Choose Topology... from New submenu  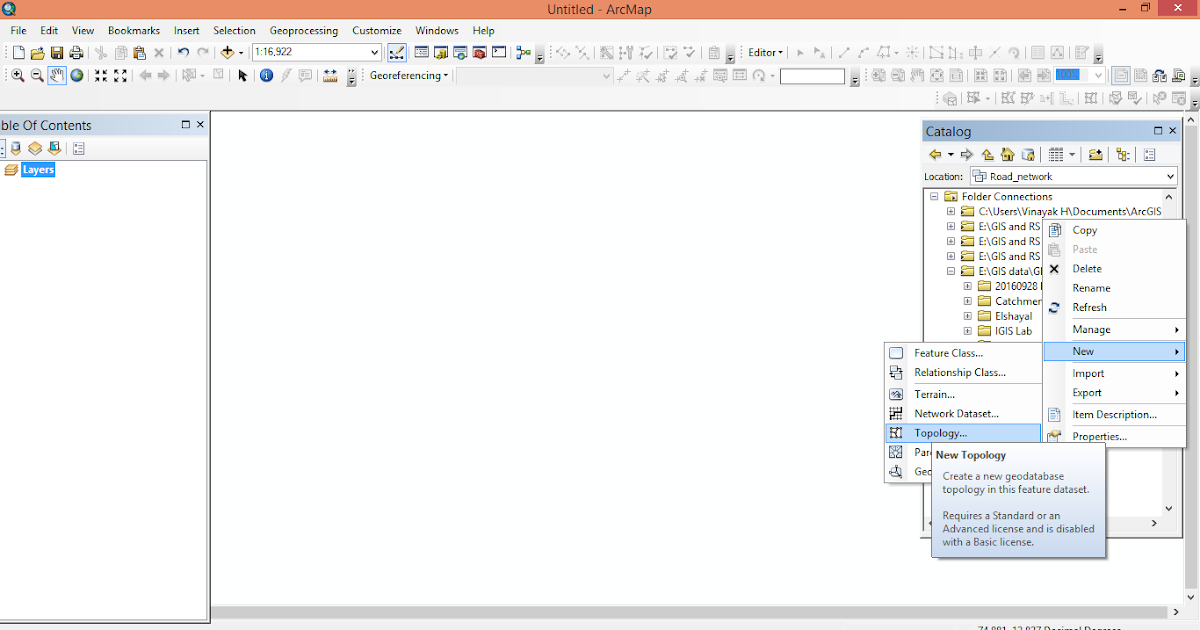(963, 433)
